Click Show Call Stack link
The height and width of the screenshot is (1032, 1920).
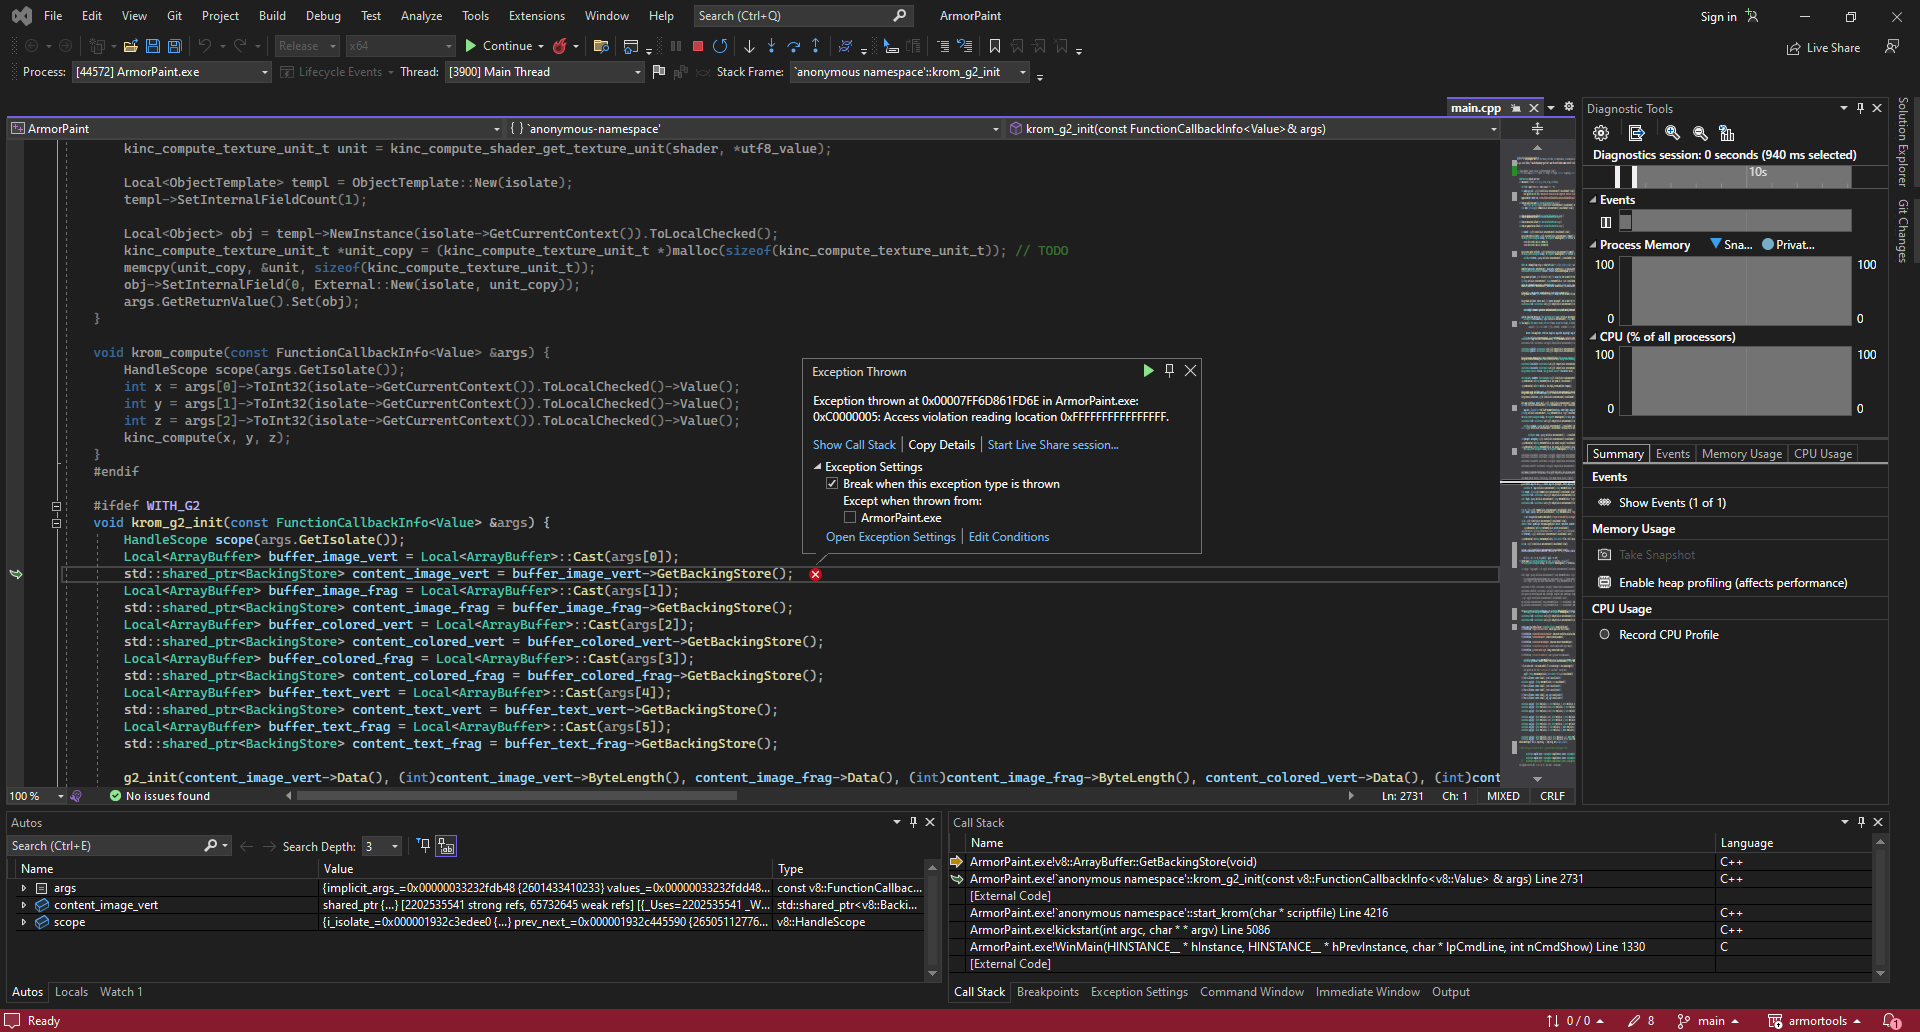click(854, 444)
